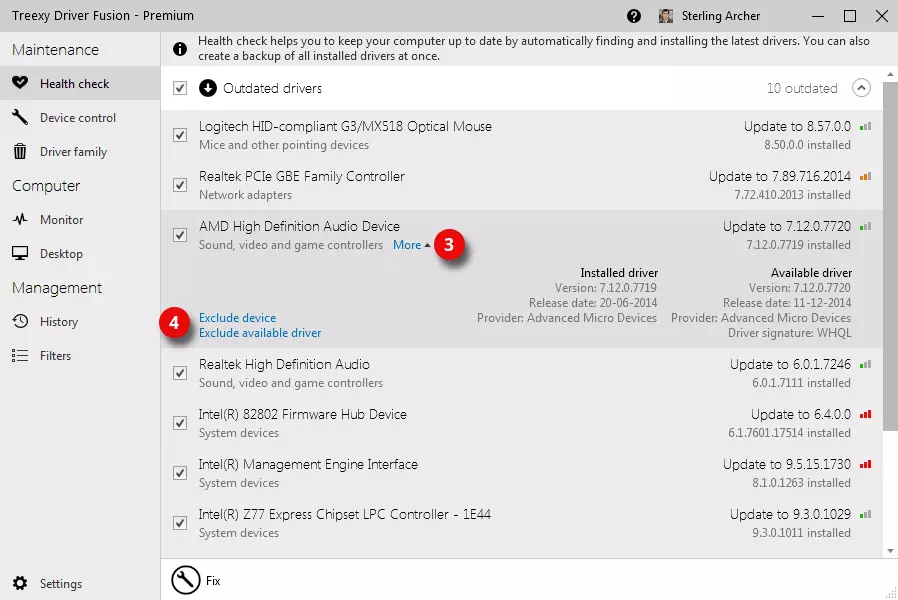Click the Exclude device link
898x600 pixels.
coord(237,318)
